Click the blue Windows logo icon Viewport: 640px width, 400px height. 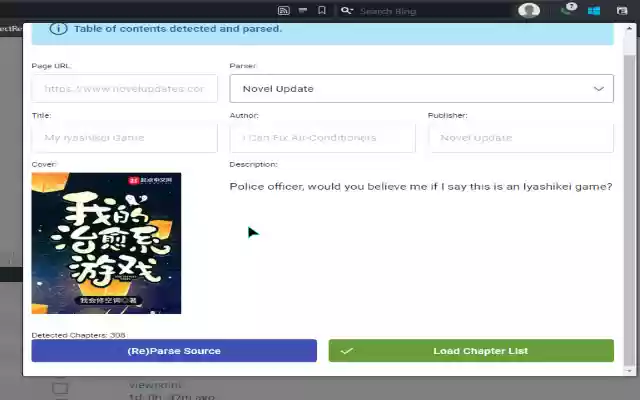pos(593,11)
